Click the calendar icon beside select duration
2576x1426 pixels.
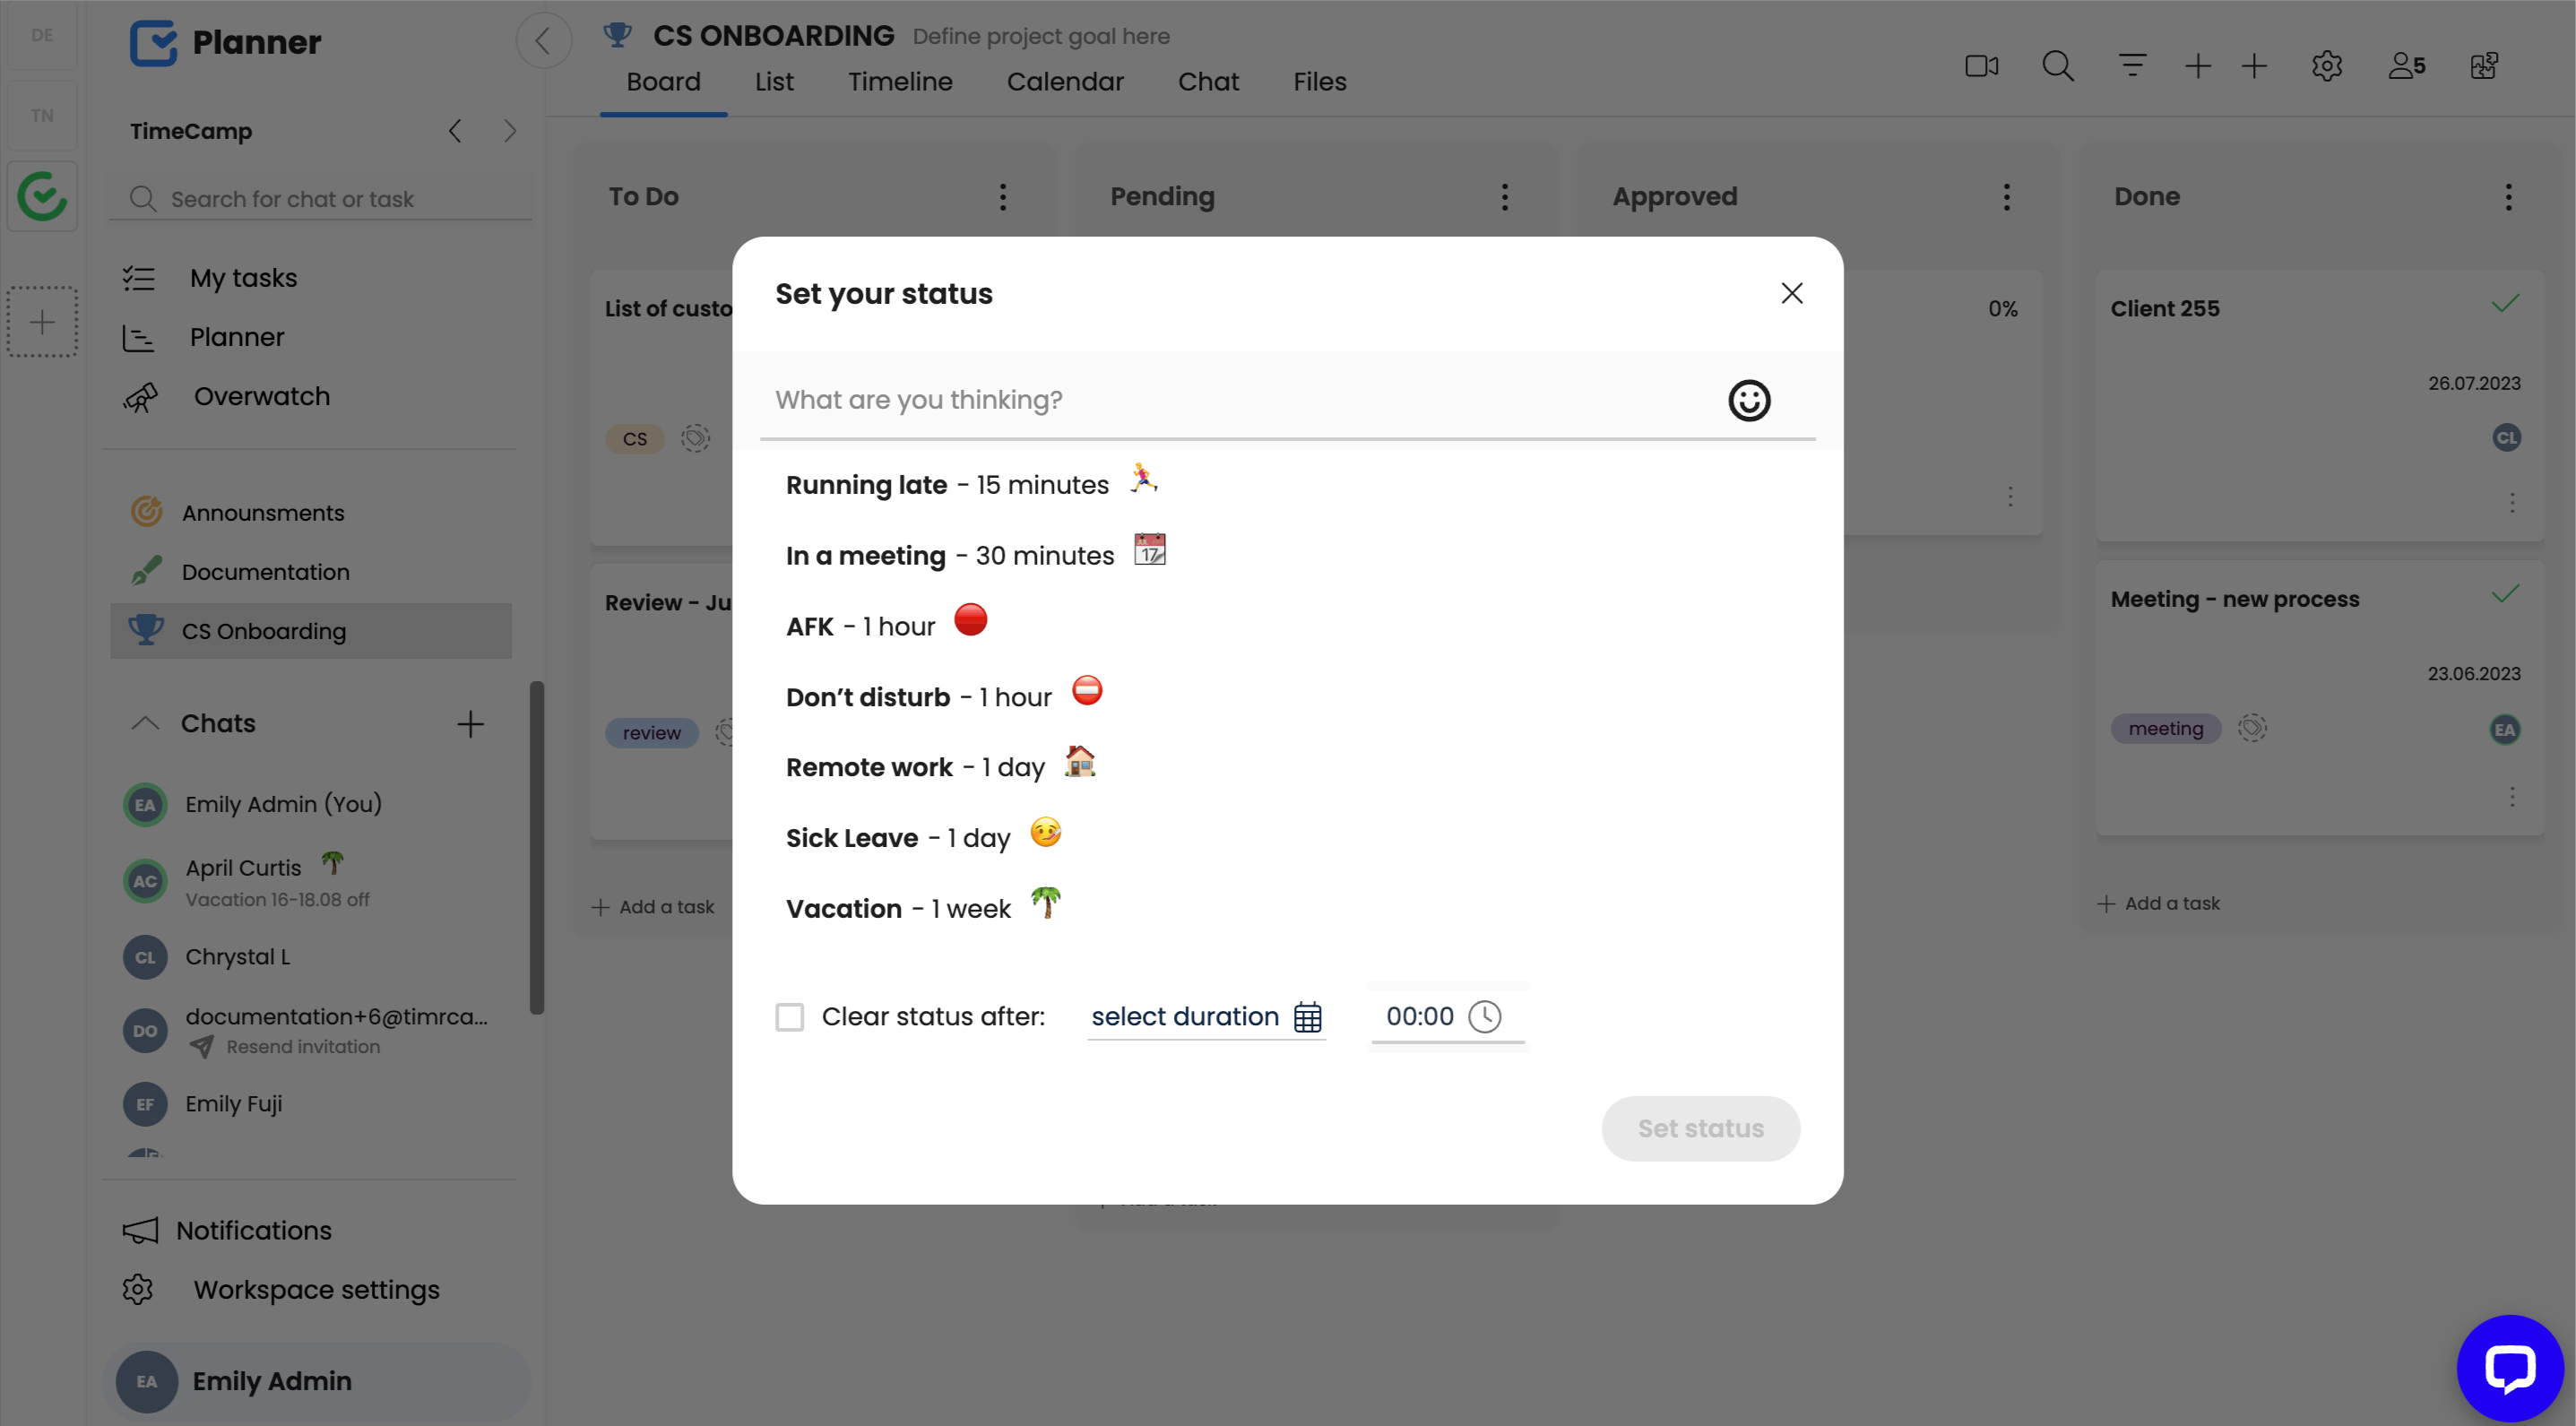point(1307,1016)
